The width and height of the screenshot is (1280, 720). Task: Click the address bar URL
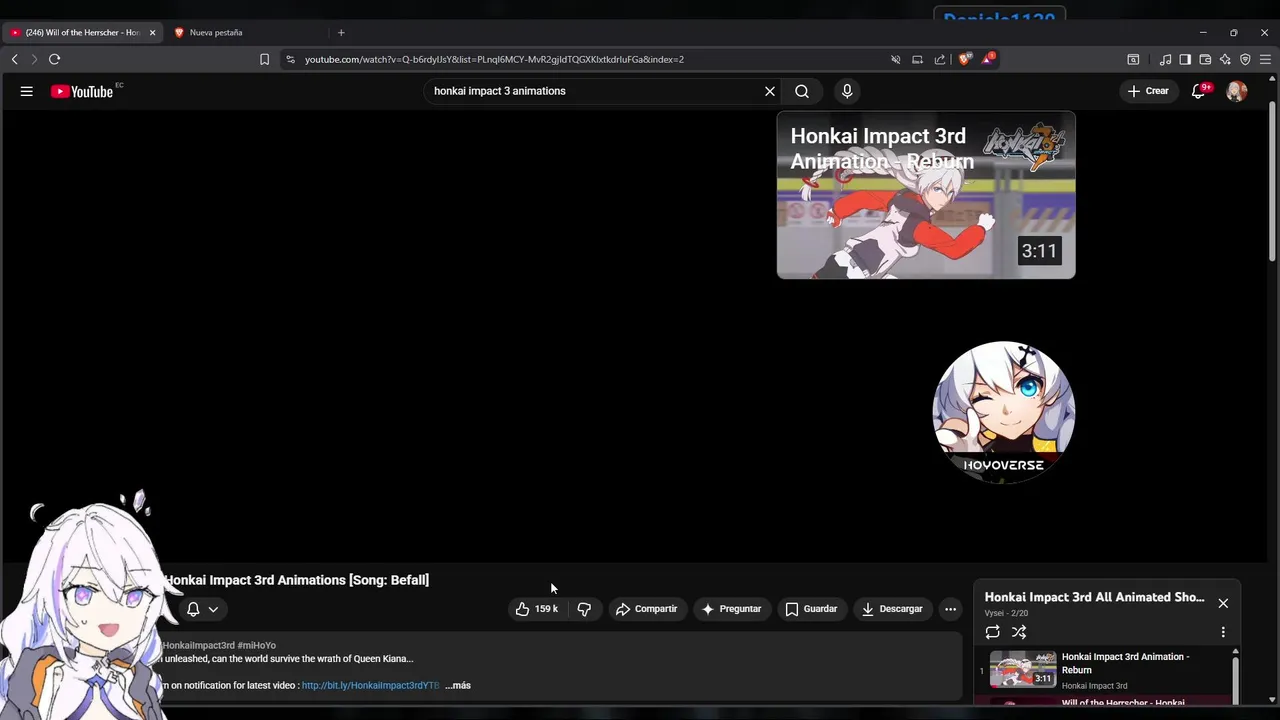(494, 59)
